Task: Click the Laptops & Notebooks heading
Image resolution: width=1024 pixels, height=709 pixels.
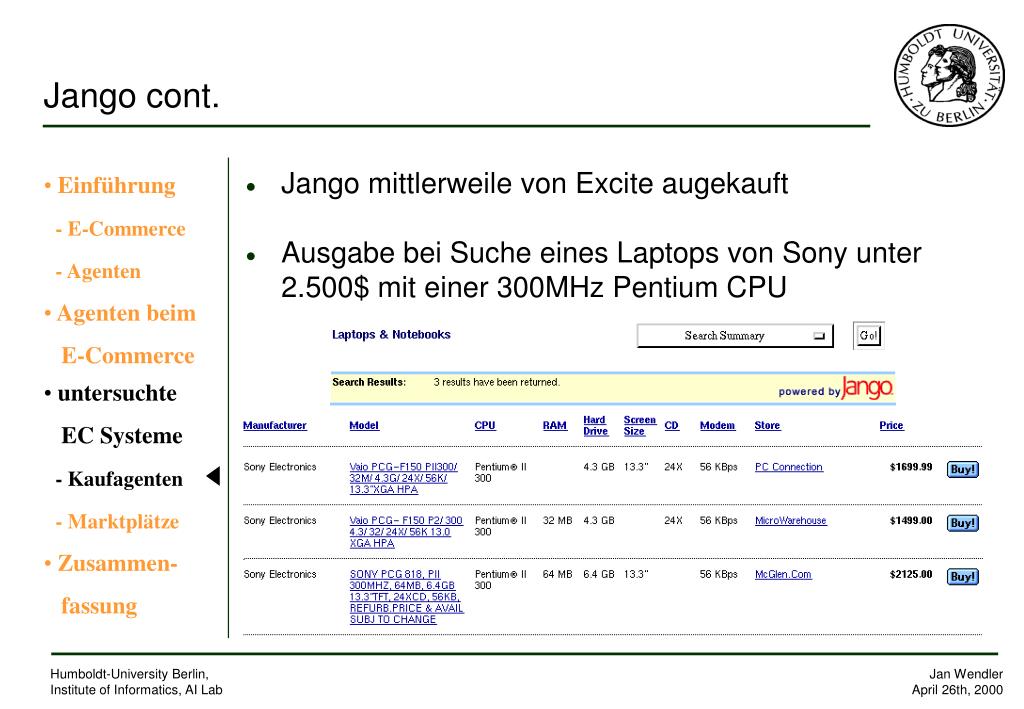Action: 391,335
